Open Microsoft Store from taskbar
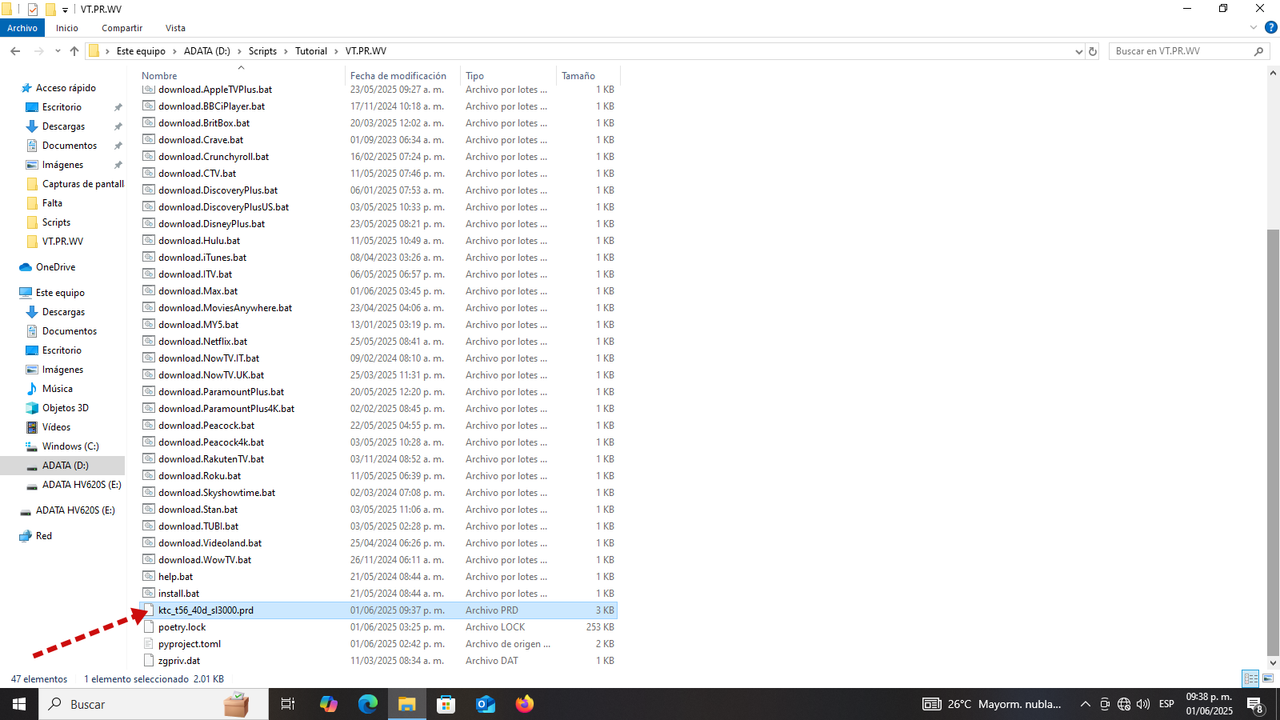This screenshot has width=1280, height=720. (x=446, y=704)
